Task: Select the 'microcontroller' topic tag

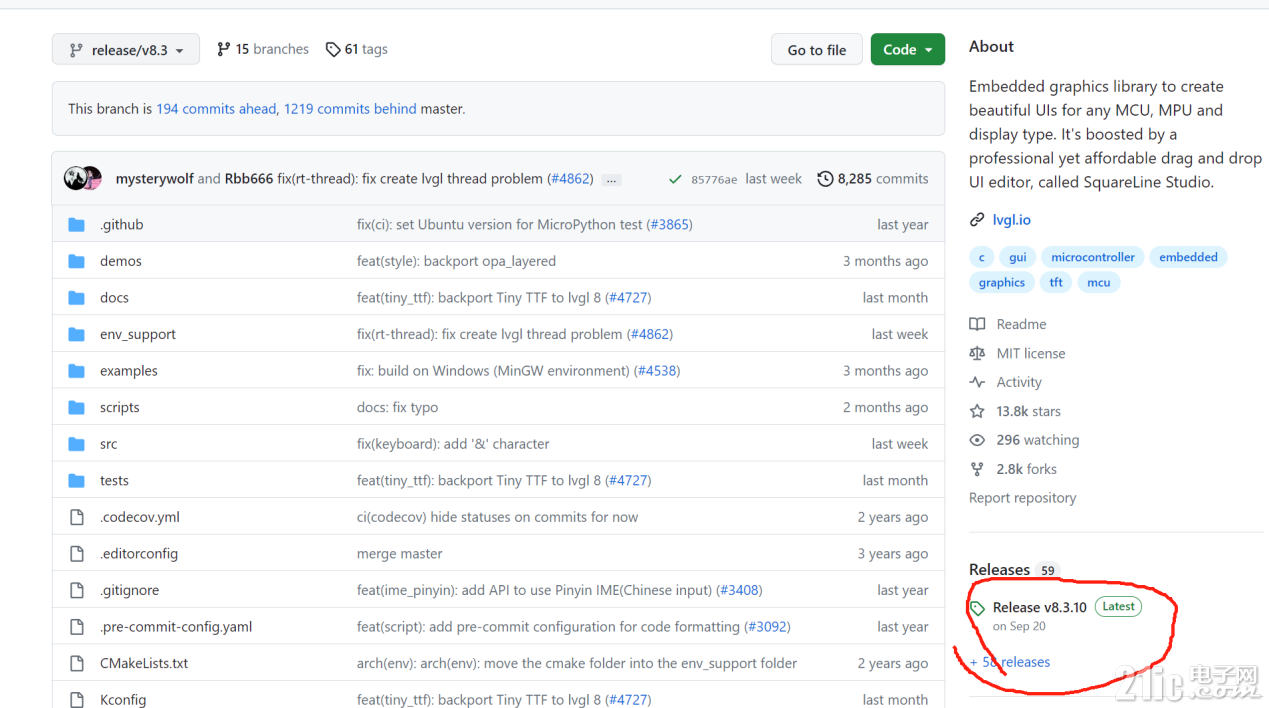Action: (1093, 257)
